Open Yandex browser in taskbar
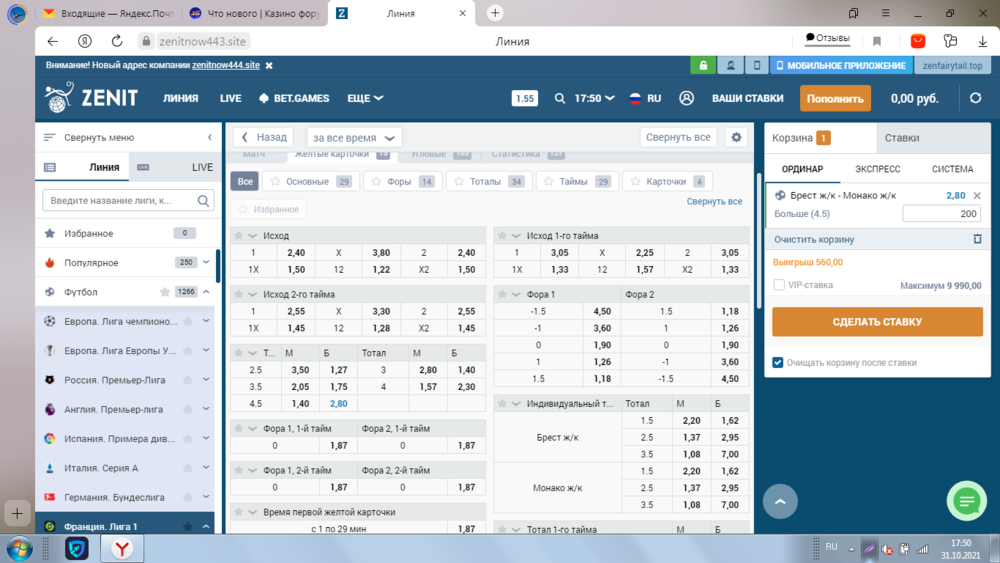Image resolution: width=1000 pixels, height=563 pixels. coord(122,548)
